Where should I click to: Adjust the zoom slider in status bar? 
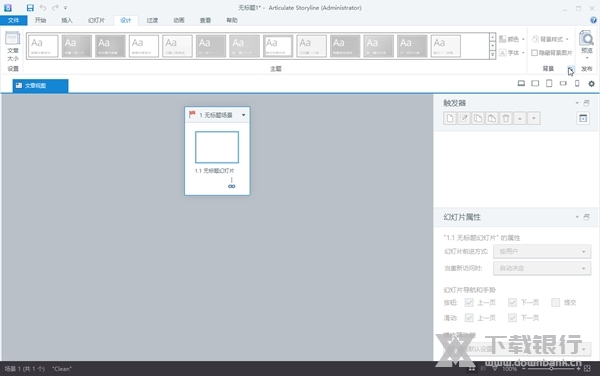click(551, 369)
